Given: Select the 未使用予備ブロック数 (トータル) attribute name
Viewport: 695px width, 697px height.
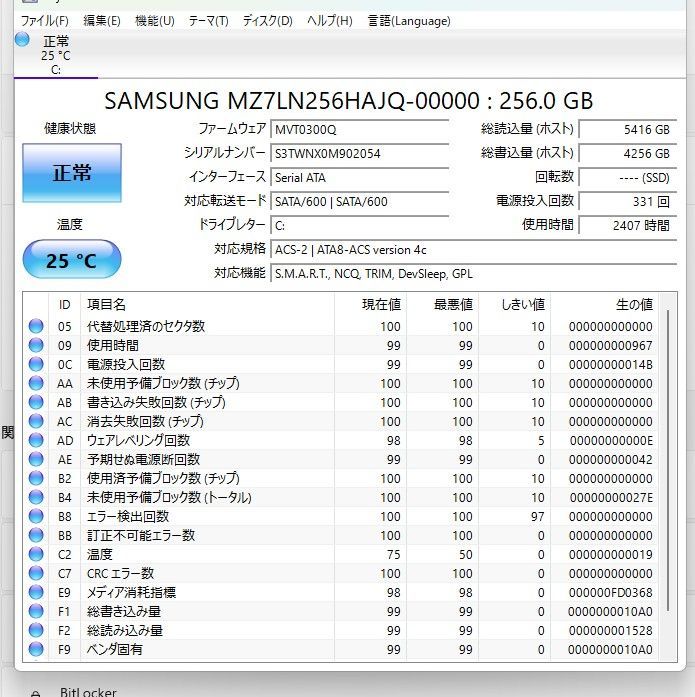Looking at the screenshot, I should (x=169, y=497).
